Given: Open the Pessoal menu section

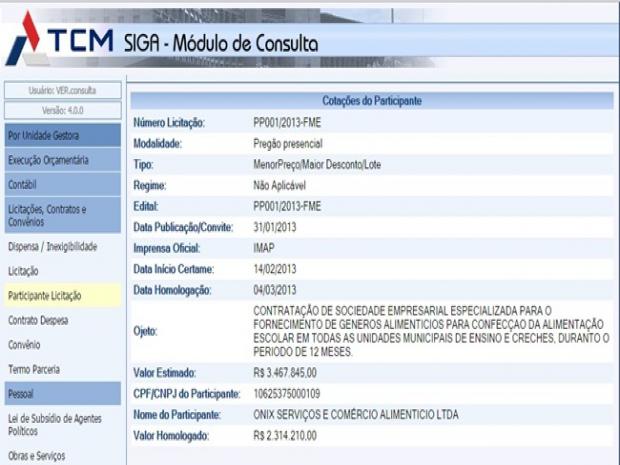Looking at the screenshot, I should [x=63, y=393].
